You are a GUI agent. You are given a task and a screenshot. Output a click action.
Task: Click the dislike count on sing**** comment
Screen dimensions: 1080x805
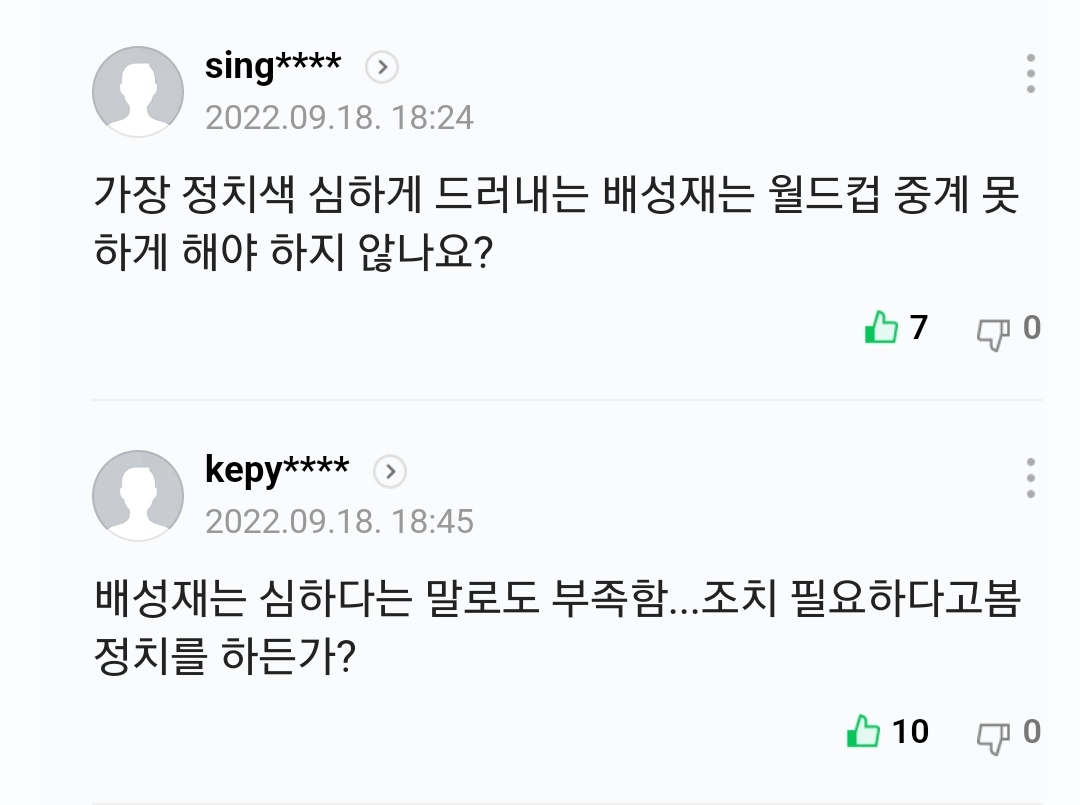click(1031, 328)
